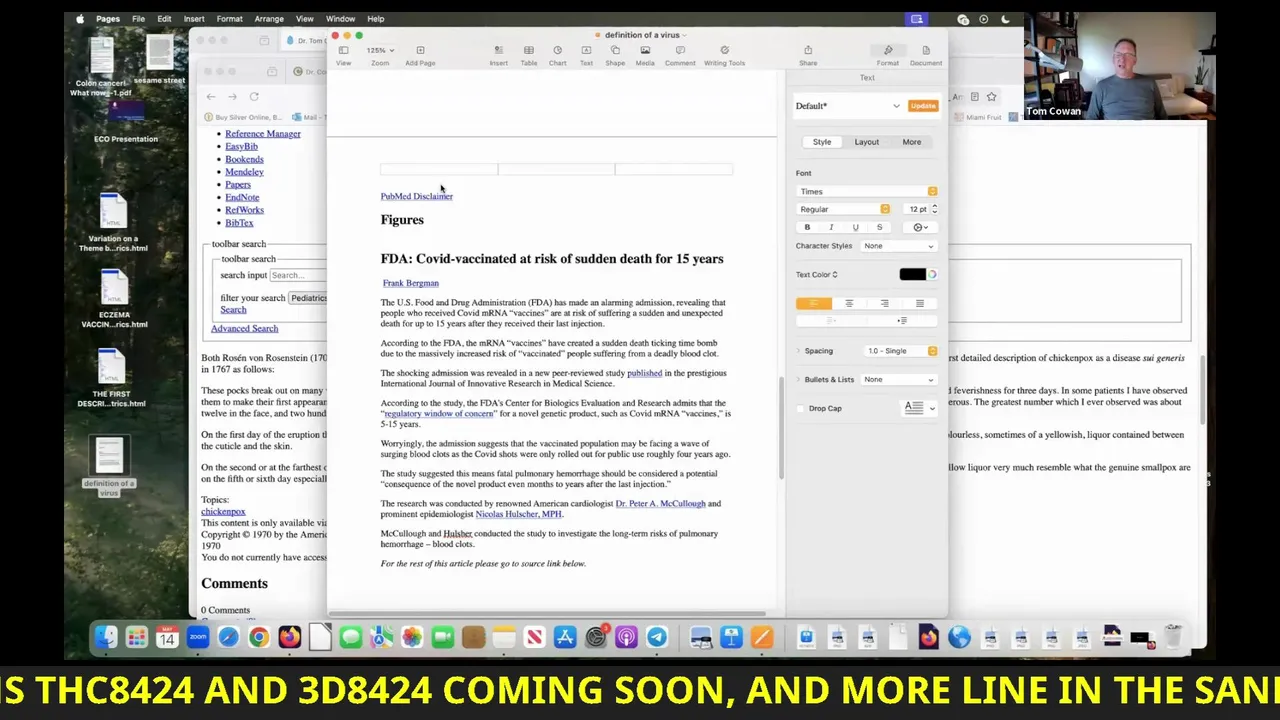Click the toolbar search input in browser window
Screen dimensions: 1280x720
[297, 275]
